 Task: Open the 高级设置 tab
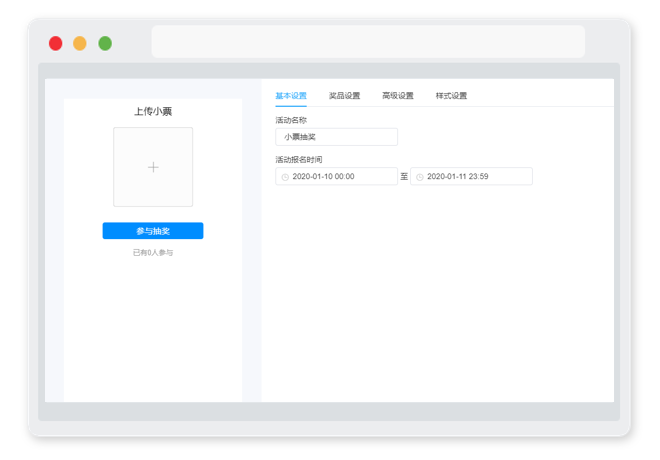click(398, 96)
